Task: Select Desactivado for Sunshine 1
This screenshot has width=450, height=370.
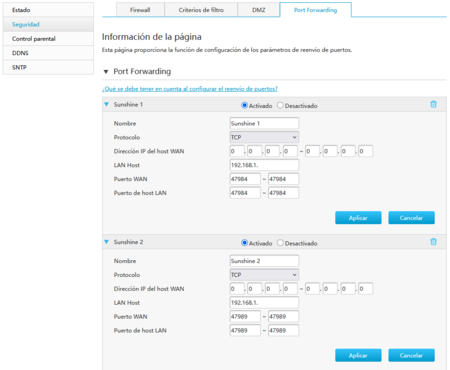Action: (280, 105)
